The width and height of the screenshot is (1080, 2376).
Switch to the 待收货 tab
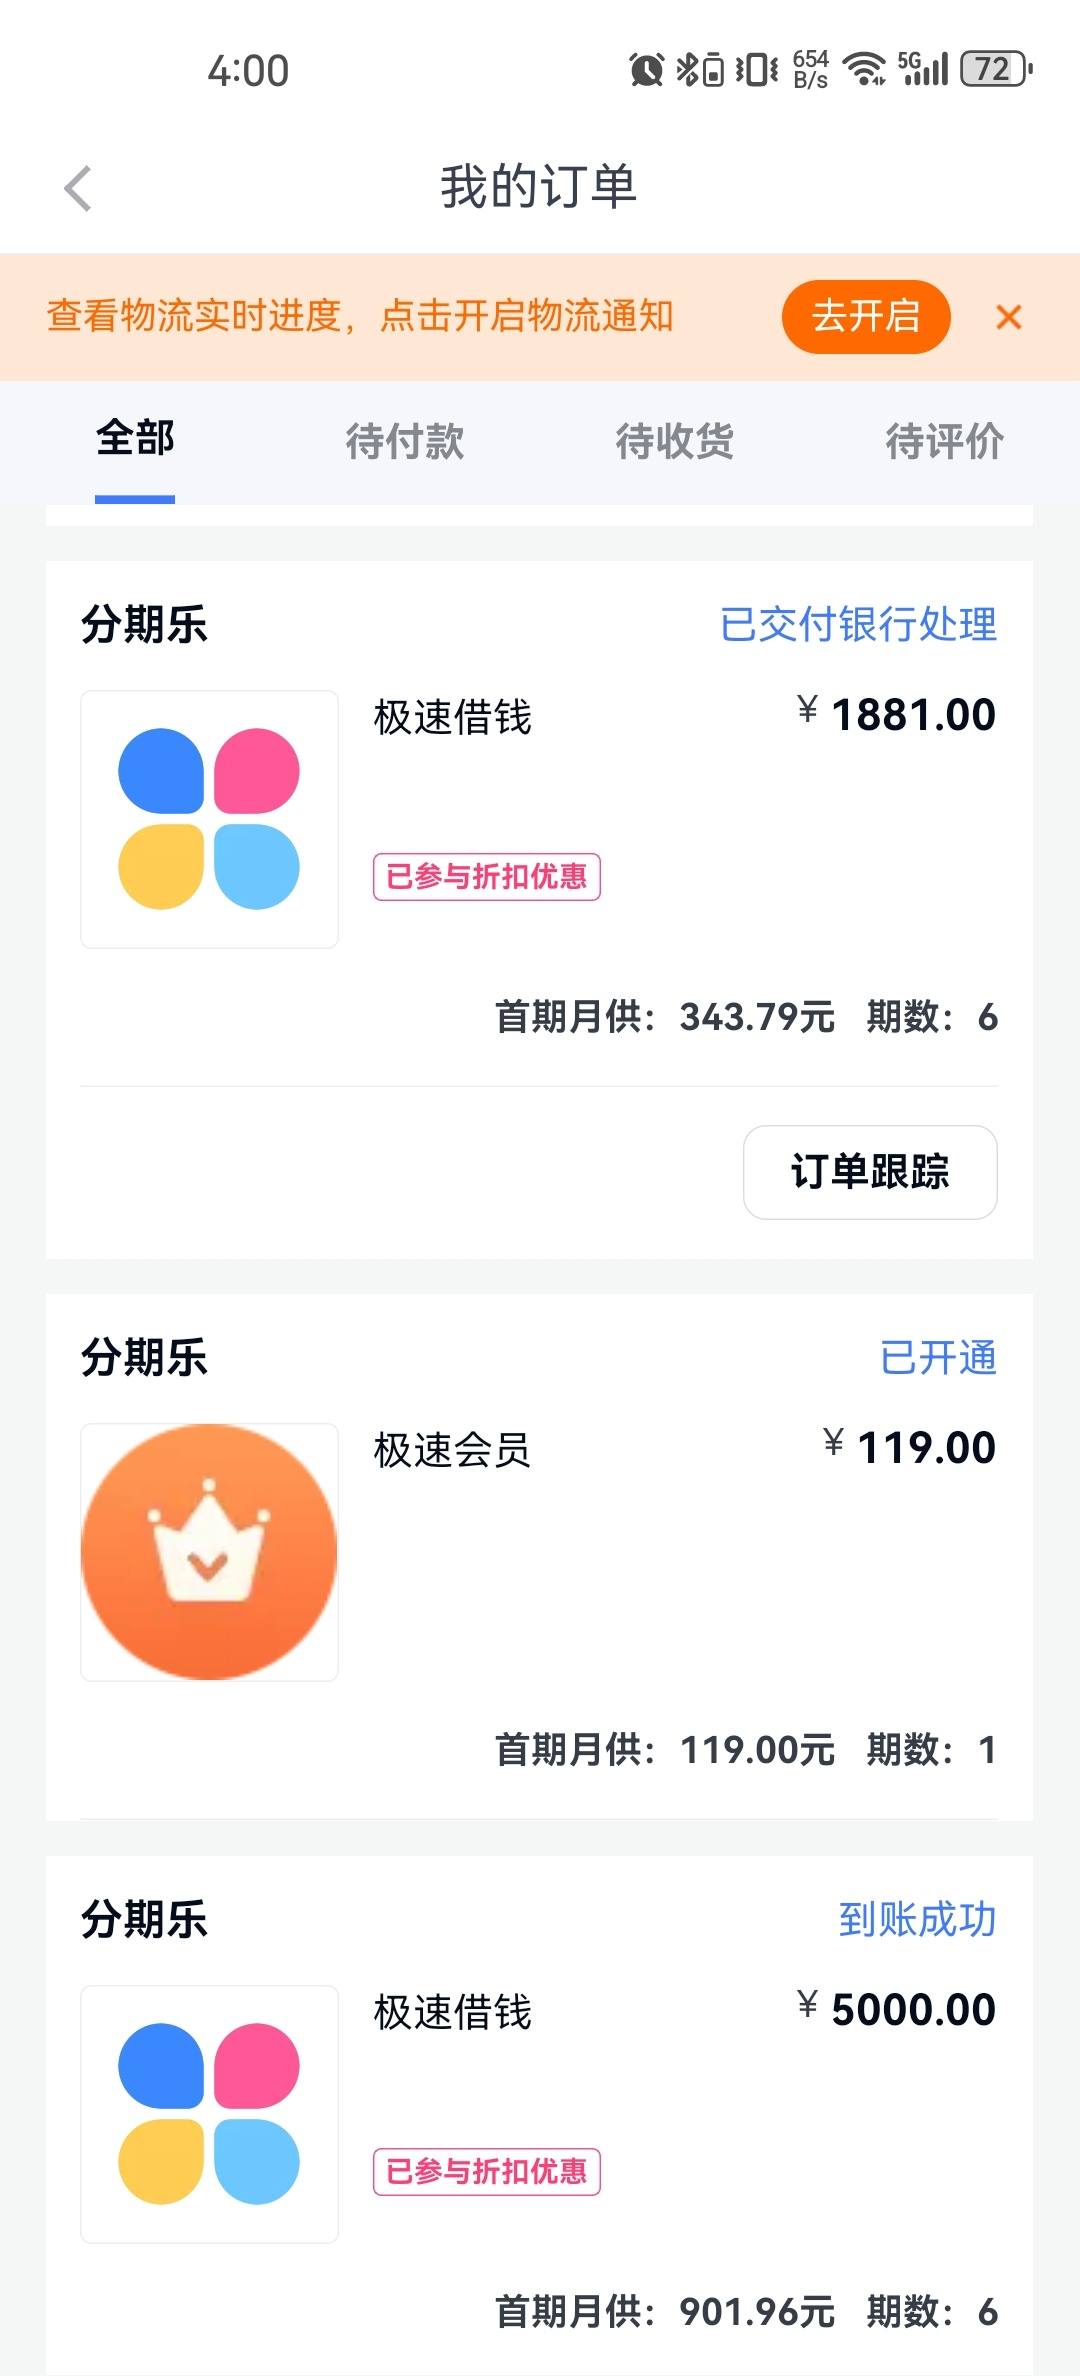point(675,441)
